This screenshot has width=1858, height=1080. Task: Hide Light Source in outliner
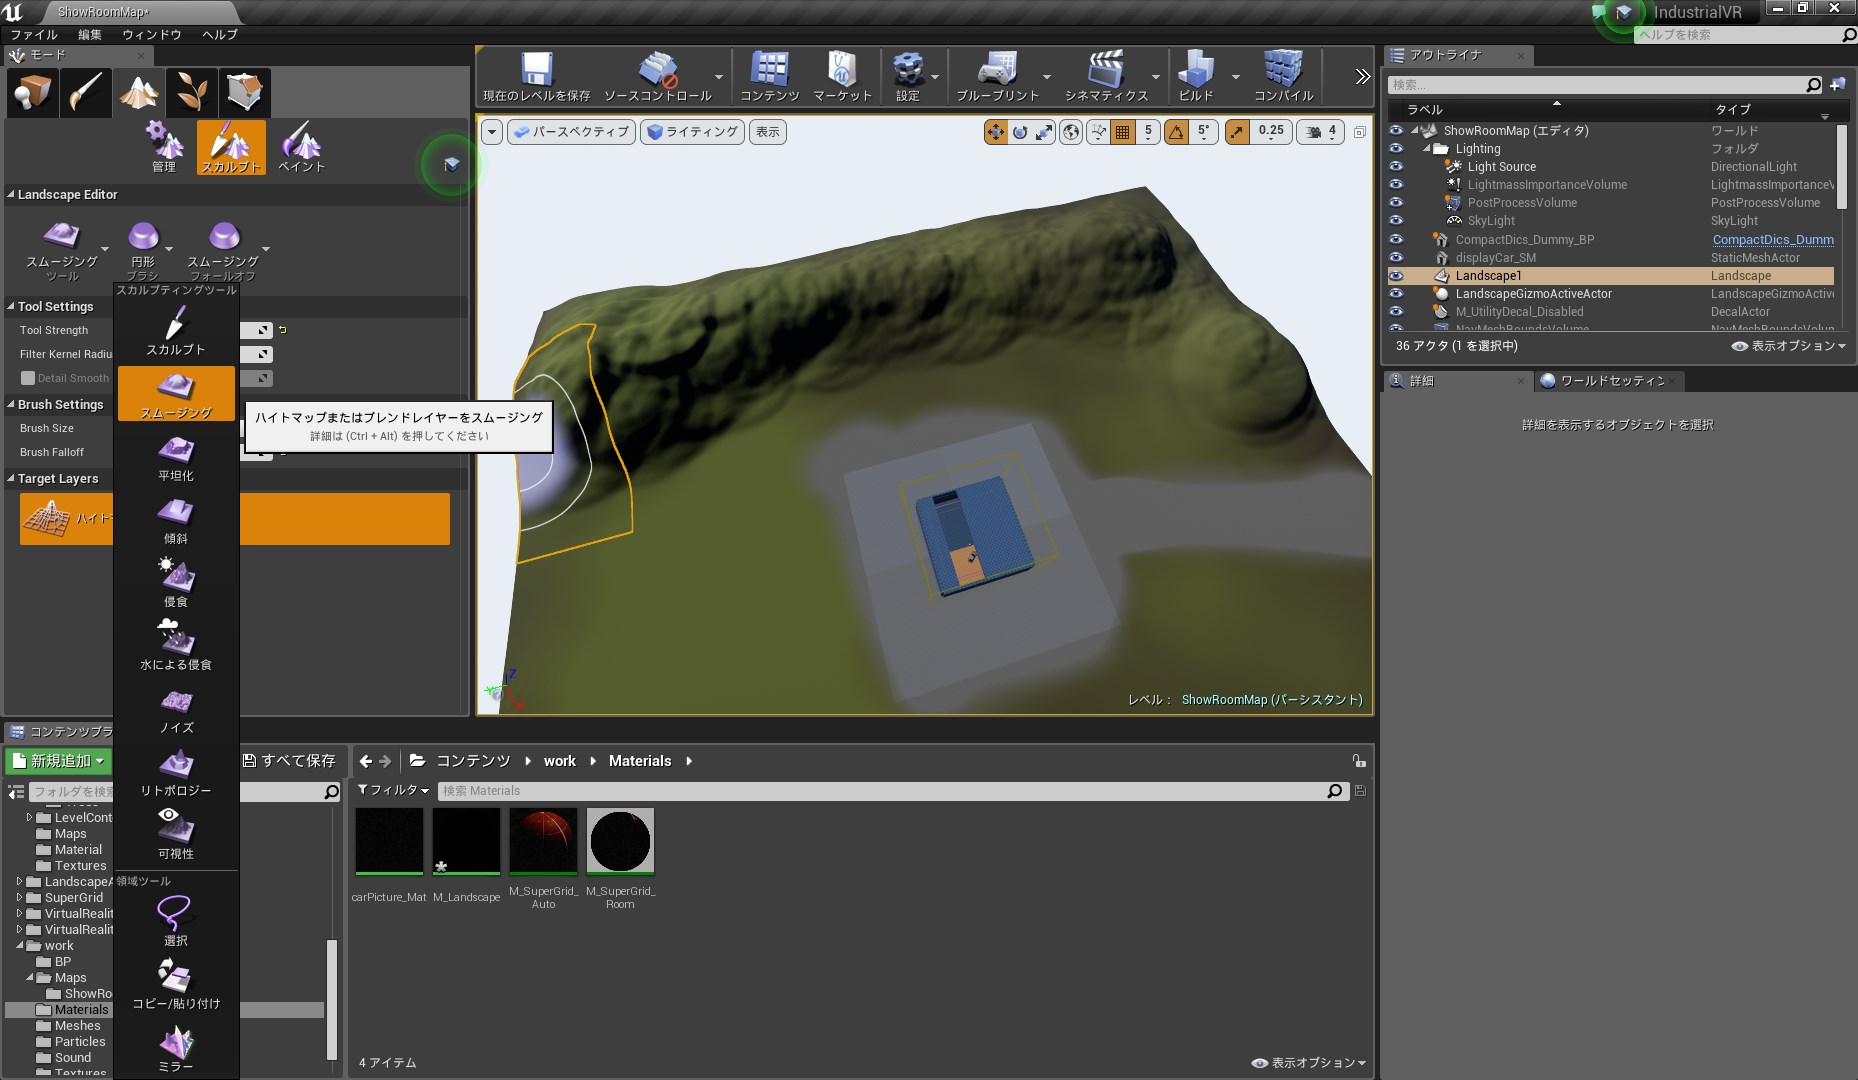click(x=1396, y=167)
